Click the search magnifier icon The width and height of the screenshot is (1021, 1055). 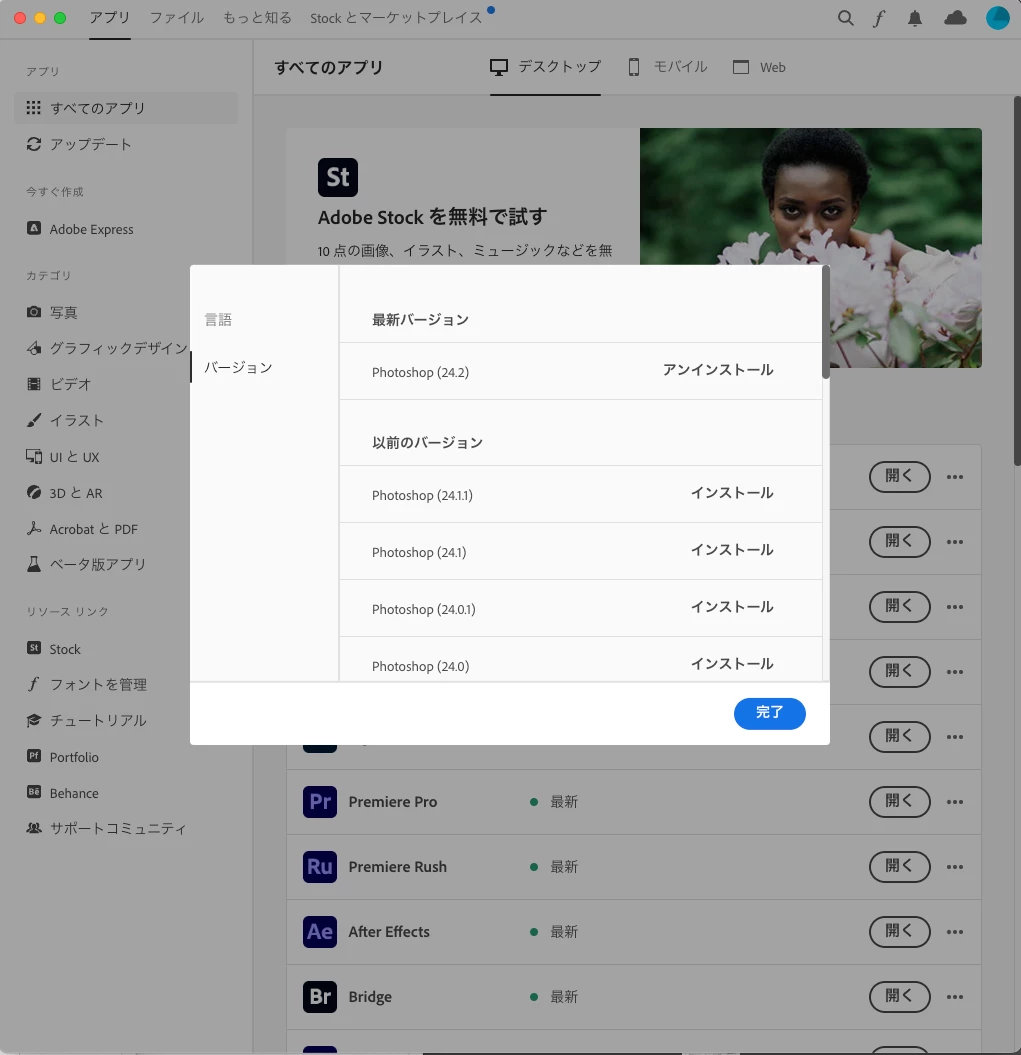click(x=845, y=18)
